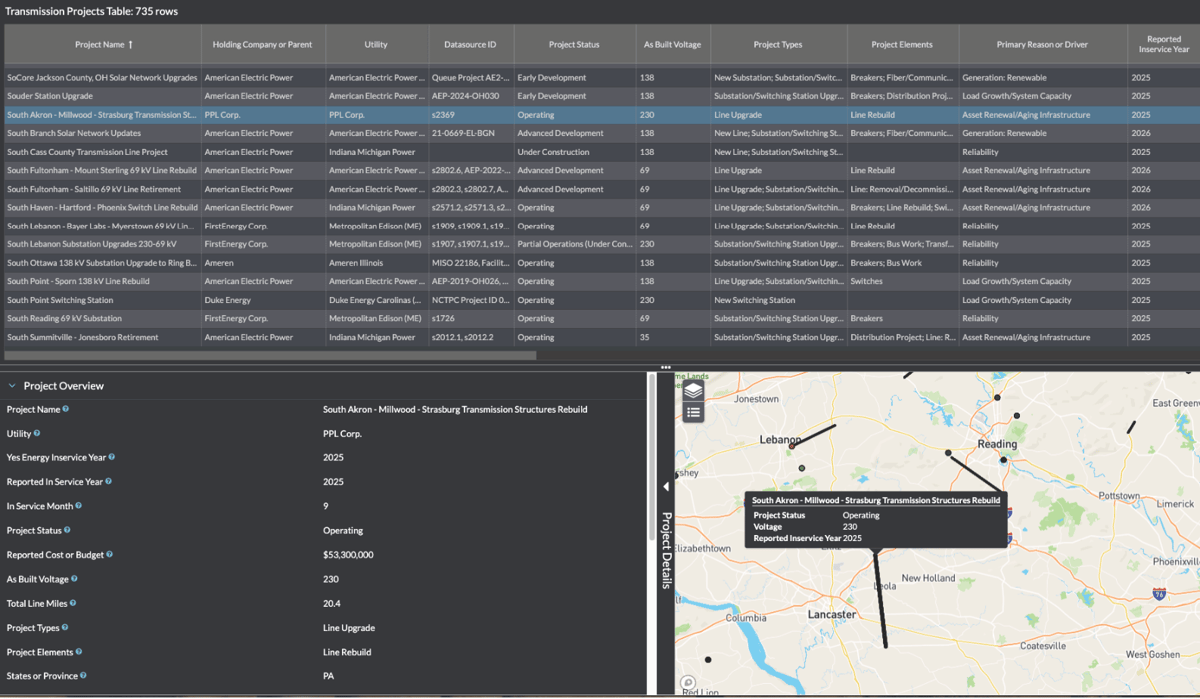The image size is (1200, 699).
Task: Select South Point - Sporn 138 kV Rebuild row
Action: (600, 281)
